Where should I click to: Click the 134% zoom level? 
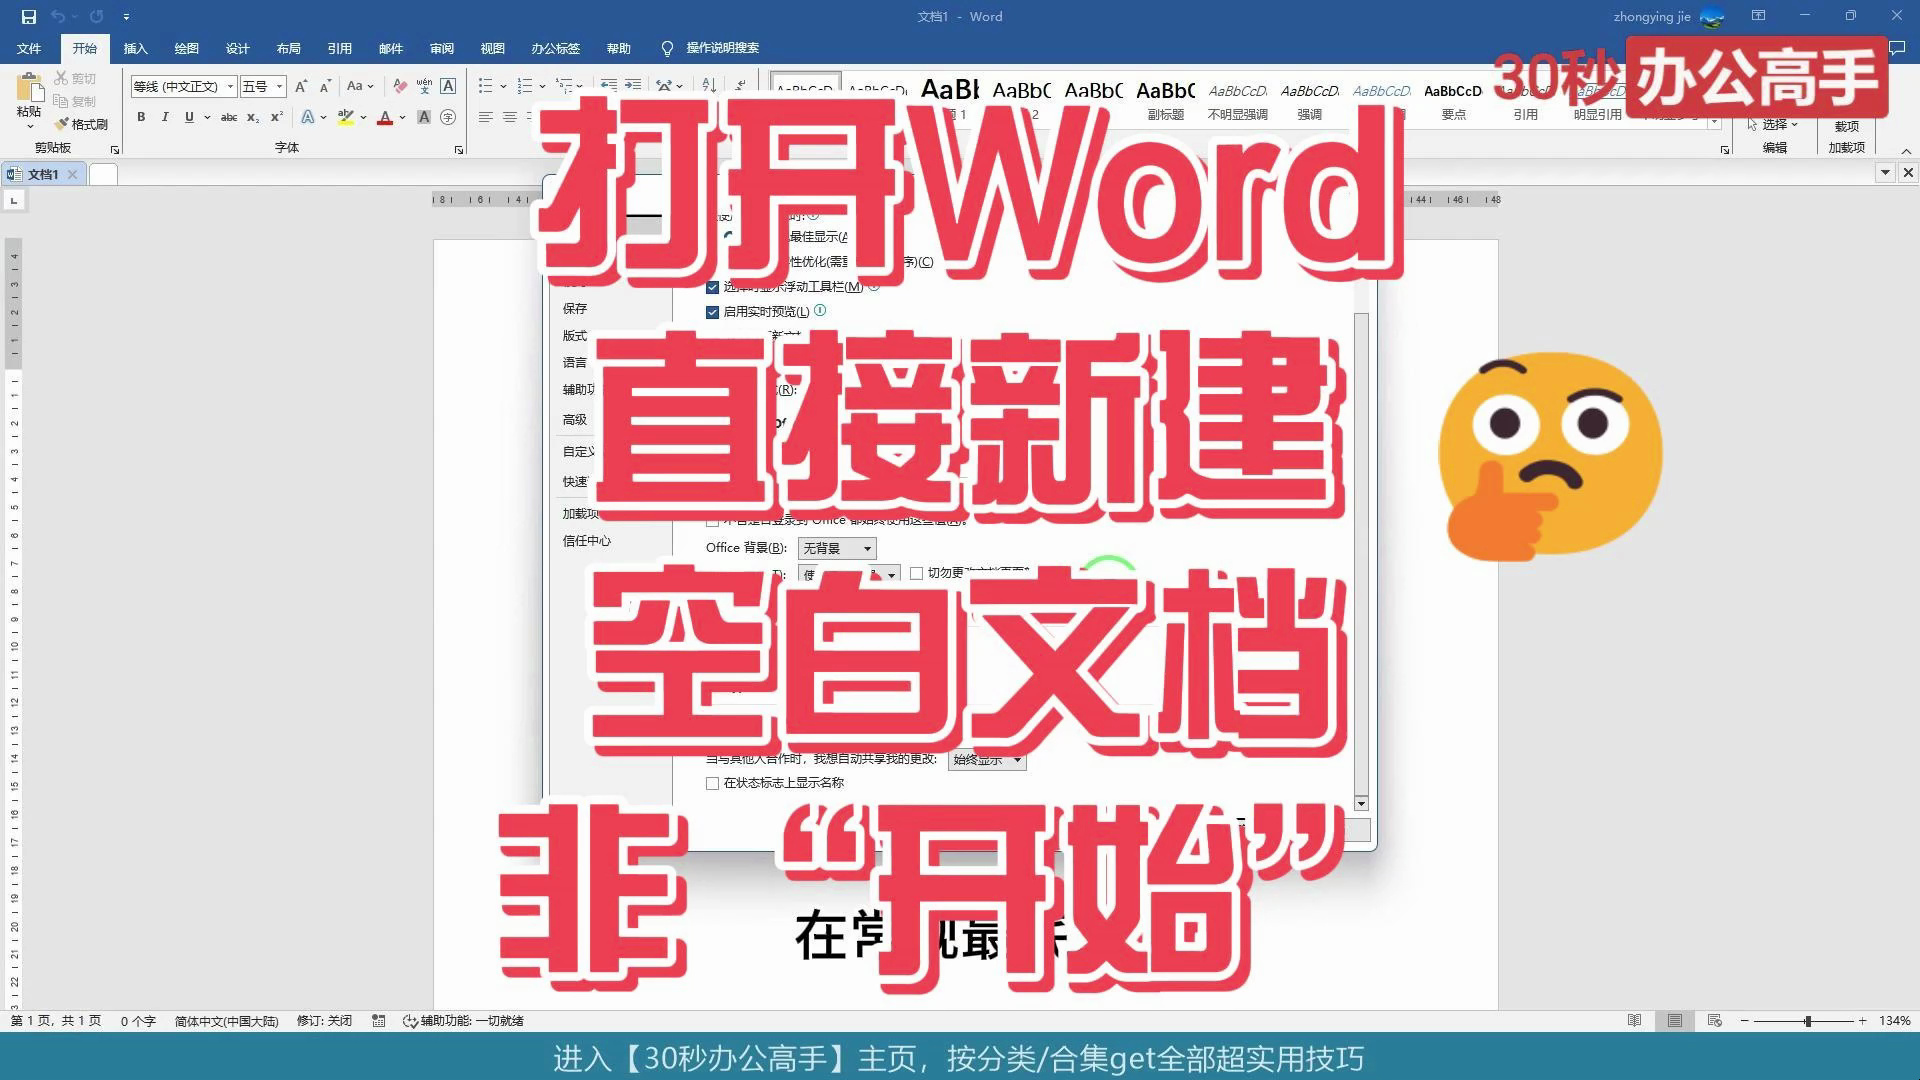coord(1894,1021)
